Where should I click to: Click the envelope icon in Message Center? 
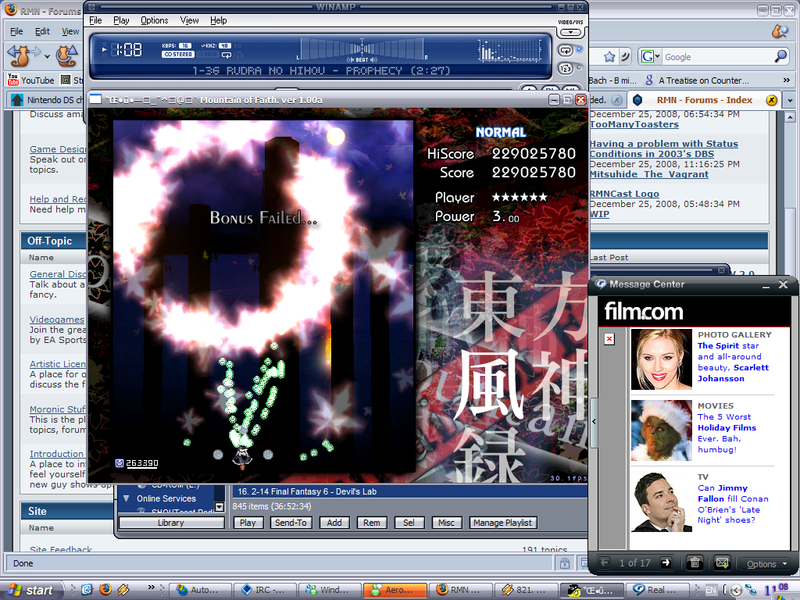click(722, 563)
